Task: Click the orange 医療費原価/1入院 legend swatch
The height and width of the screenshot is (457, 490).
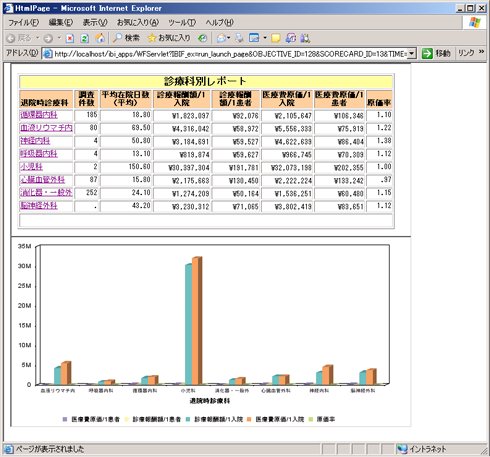Action: click(249, 419)
